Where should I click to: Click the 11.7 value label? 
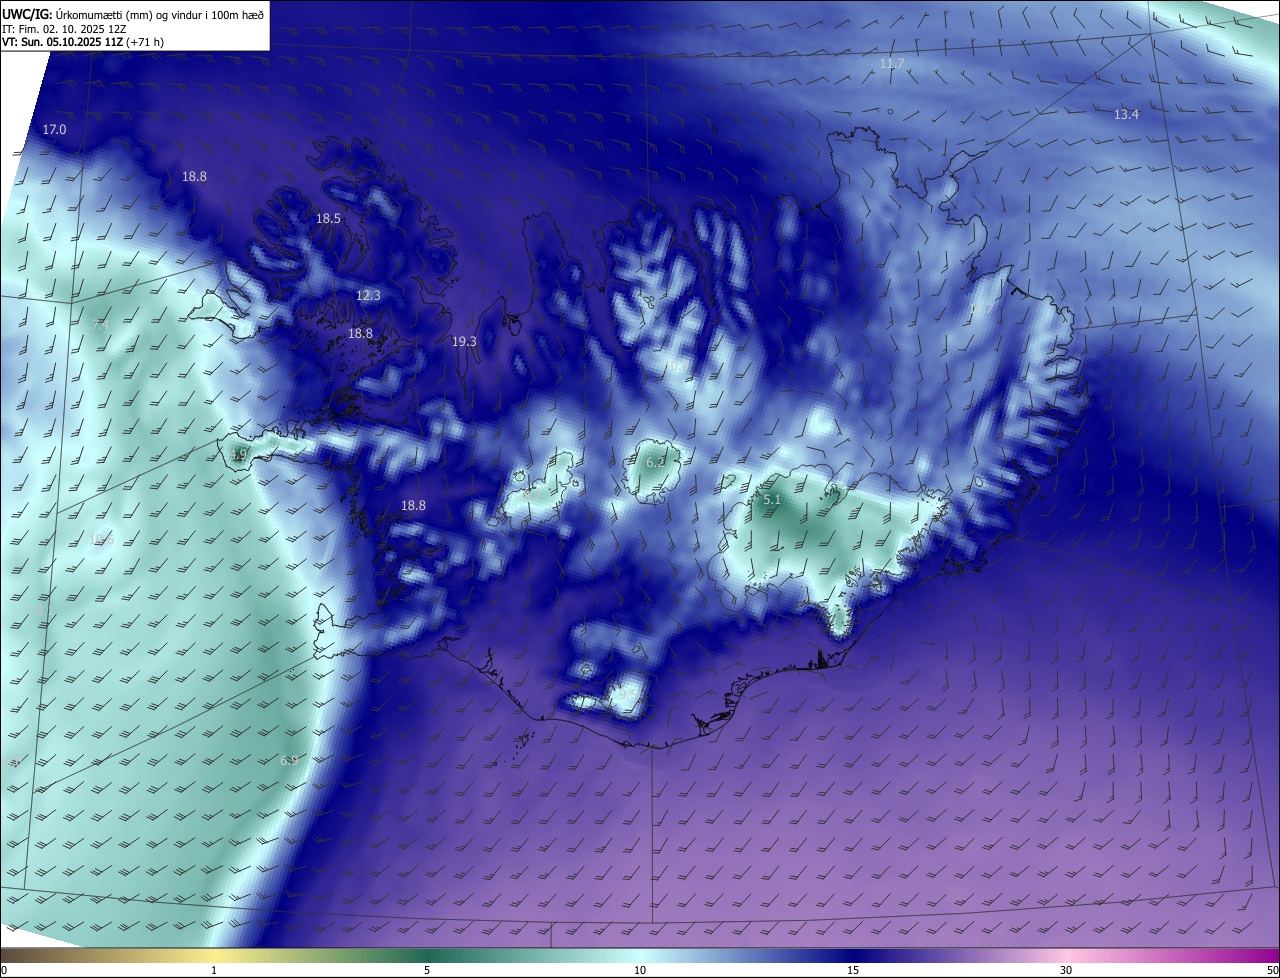[892, 64]
